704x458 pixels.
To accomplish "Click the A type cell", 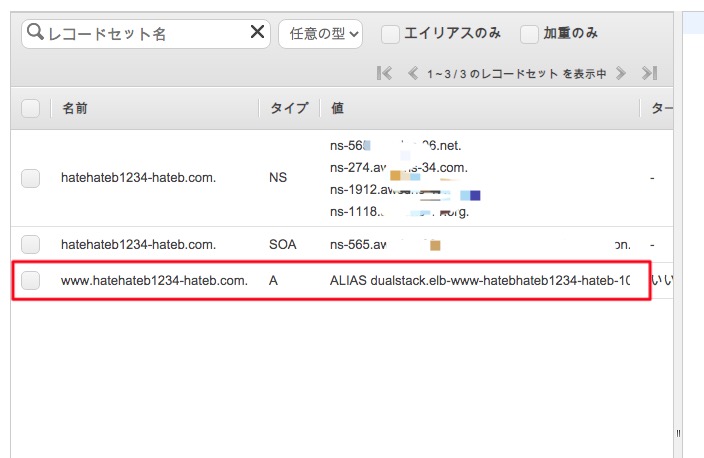I will click(273, 281).
